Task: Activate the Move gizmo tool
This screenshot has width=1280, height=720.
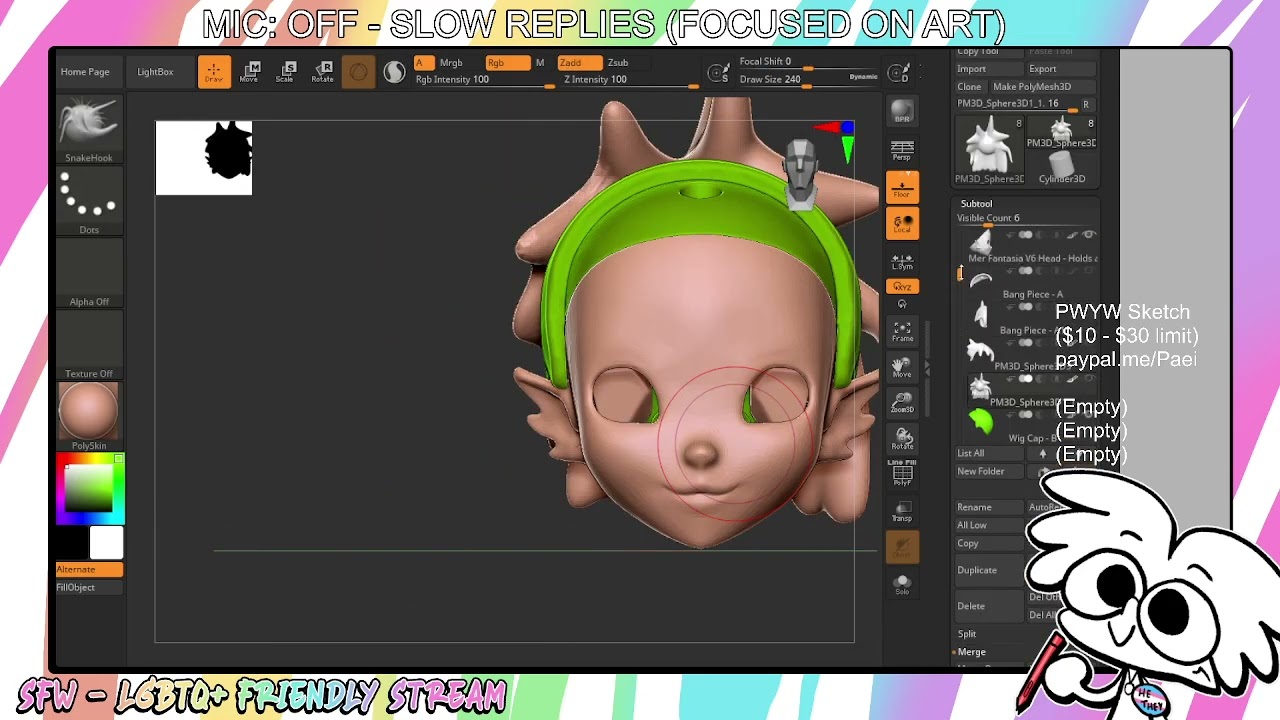Action: coord(250,72)
